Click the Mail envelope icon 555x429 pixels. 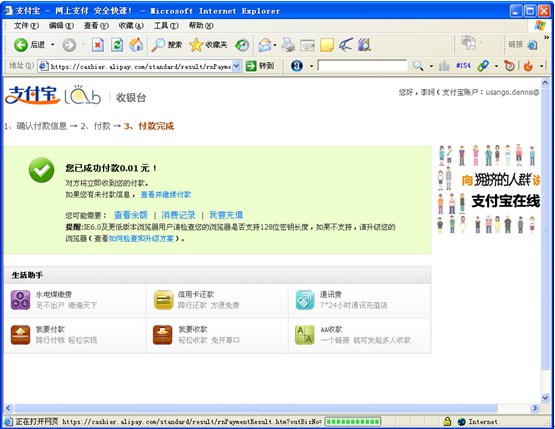[265, 45]
